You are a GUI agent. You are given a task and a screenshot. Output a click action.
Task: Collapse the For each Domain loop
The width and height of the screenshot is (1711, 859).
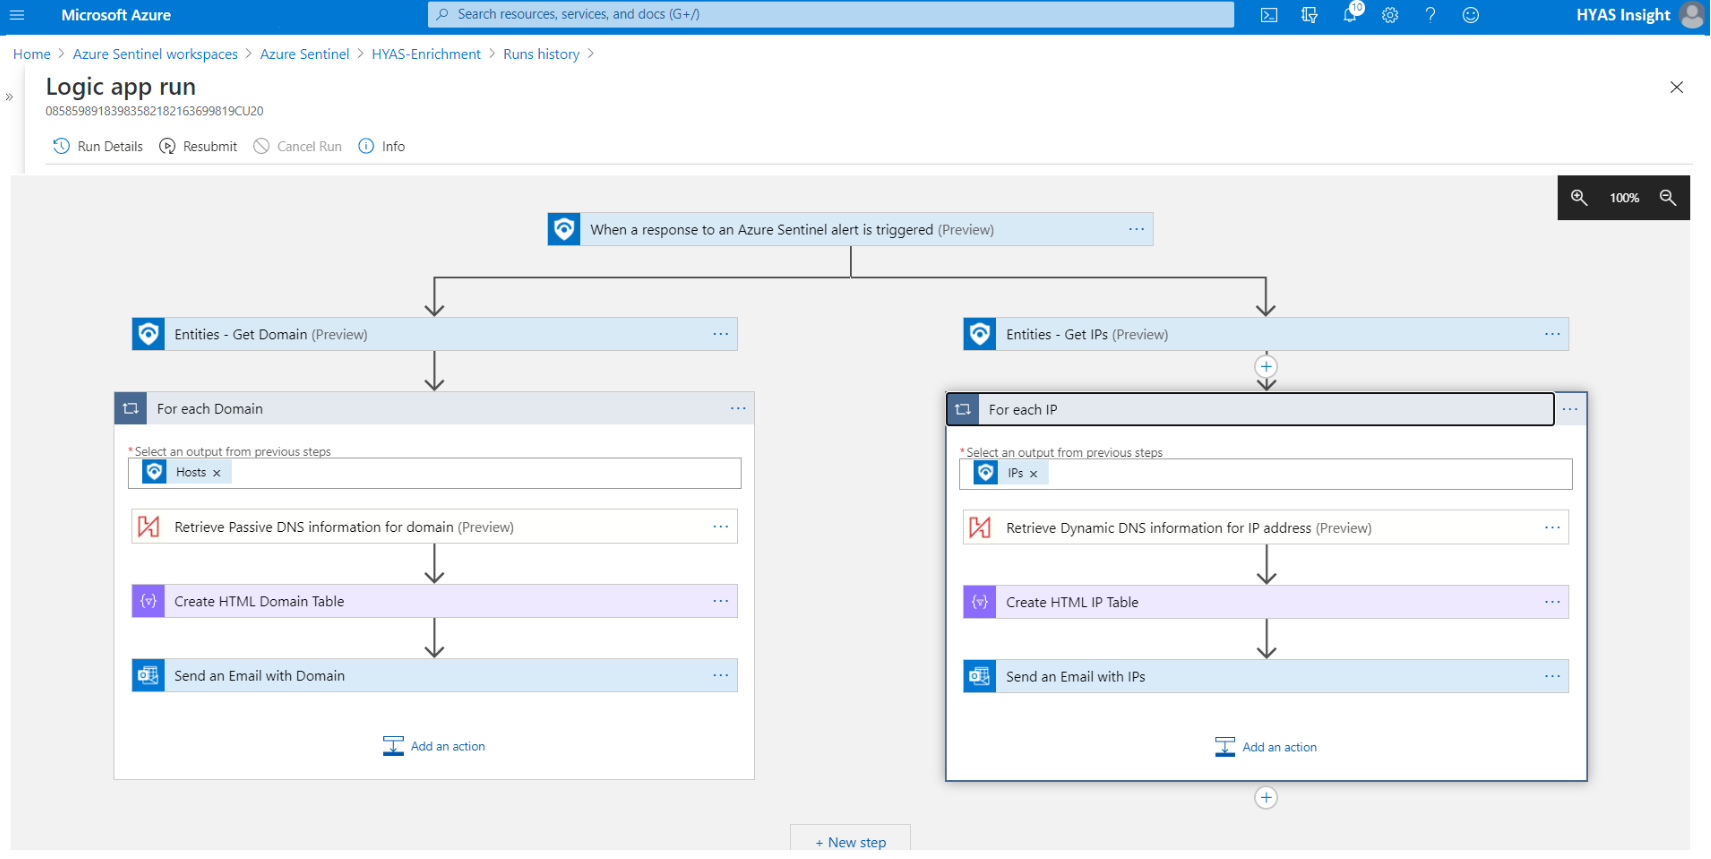coord(434,408)
